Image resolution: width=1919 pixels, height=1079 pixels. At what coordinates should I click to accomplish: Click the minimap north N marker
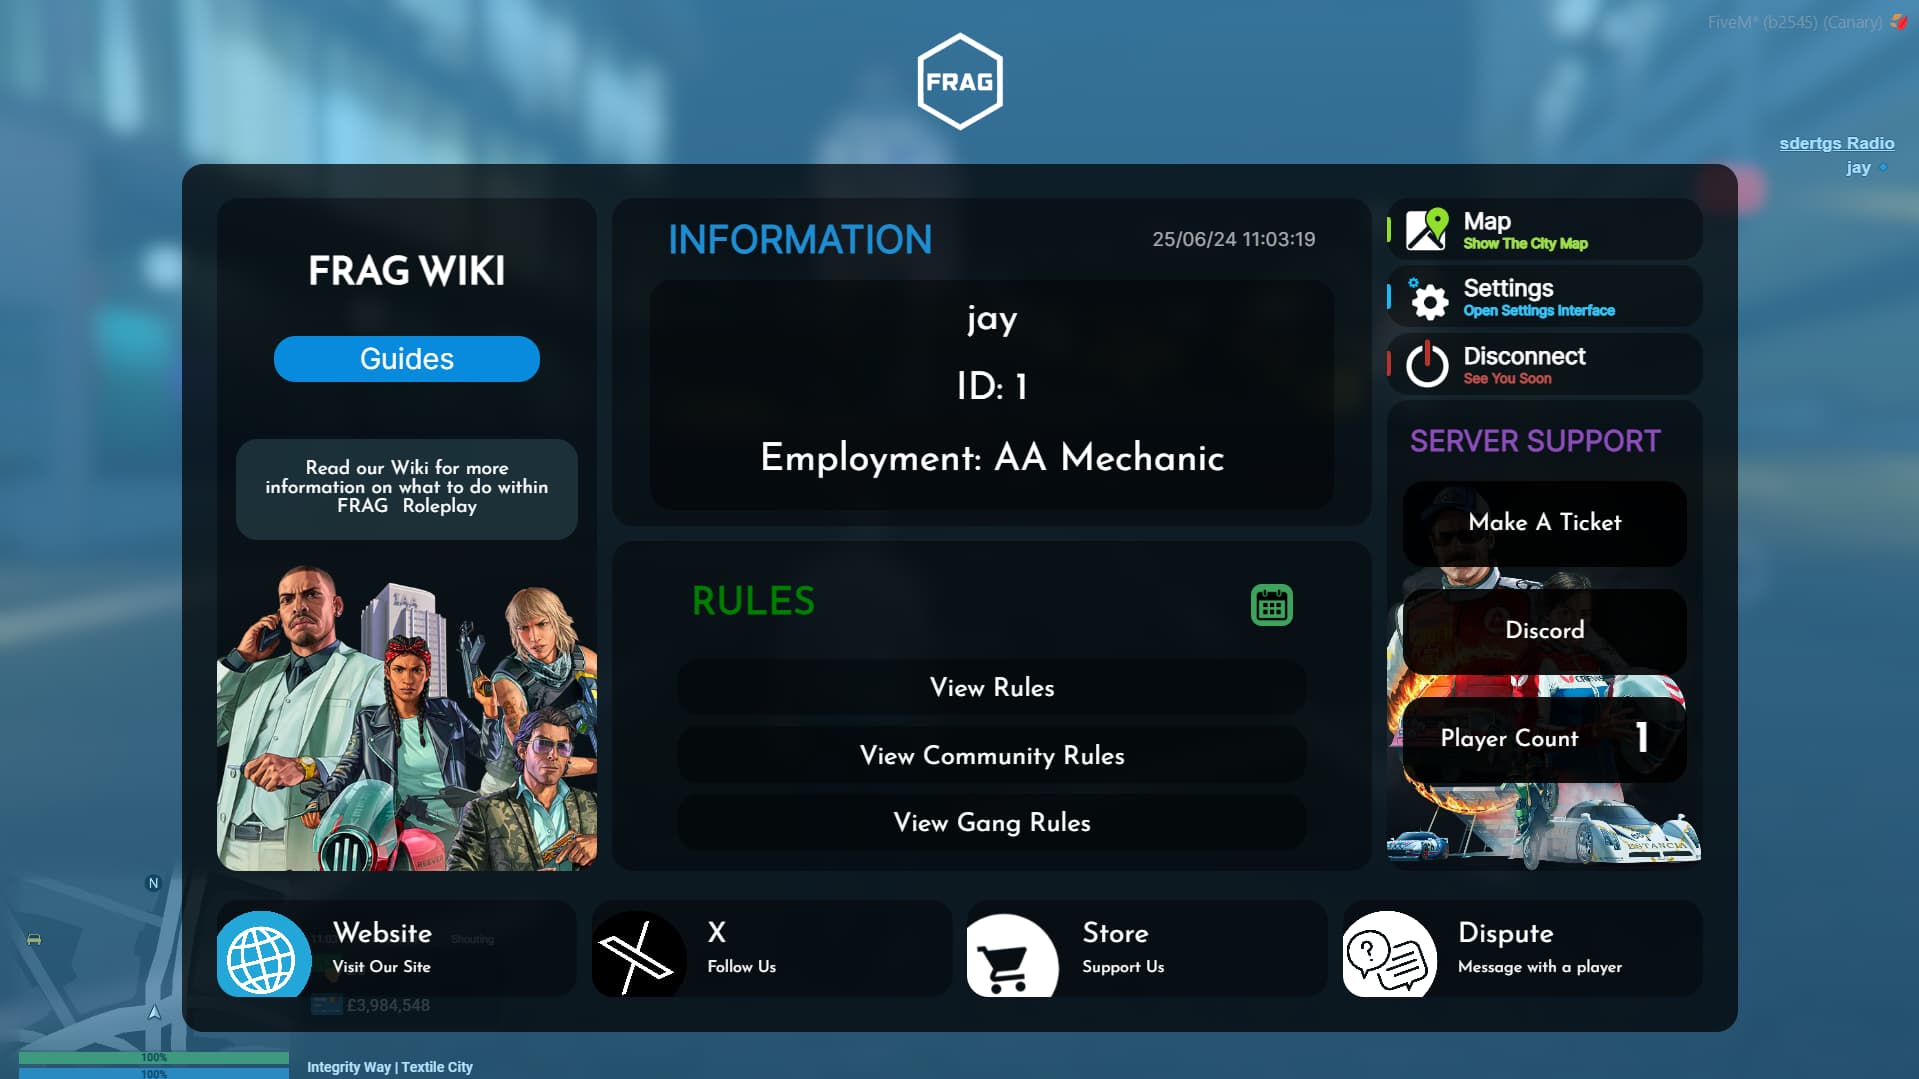tap(153, 883)
